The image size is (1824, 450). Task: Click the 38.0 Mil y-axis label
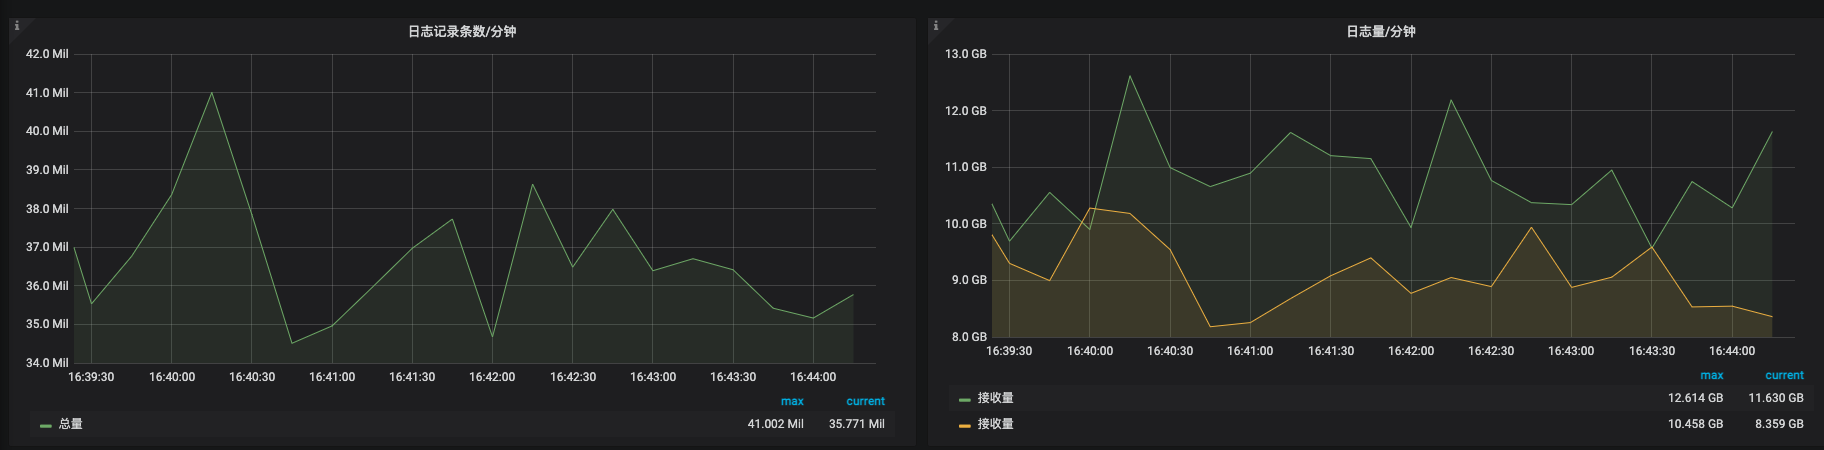click(x=47, y=209)
